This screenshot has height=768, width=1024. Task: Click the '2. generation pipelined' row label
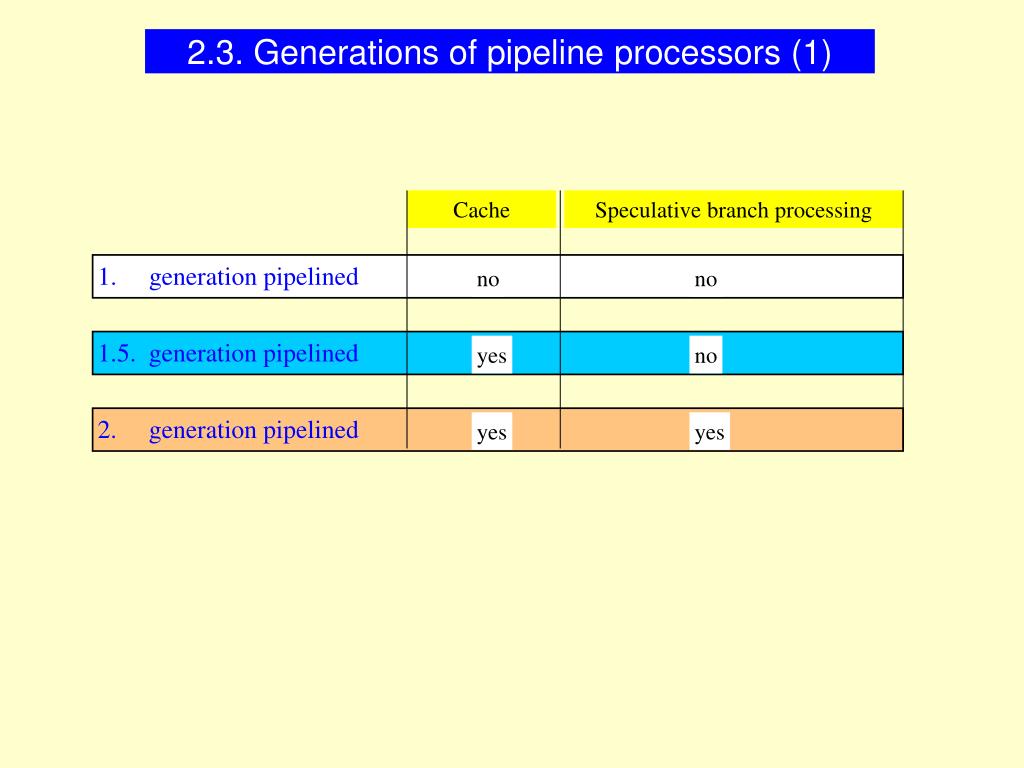229,430
